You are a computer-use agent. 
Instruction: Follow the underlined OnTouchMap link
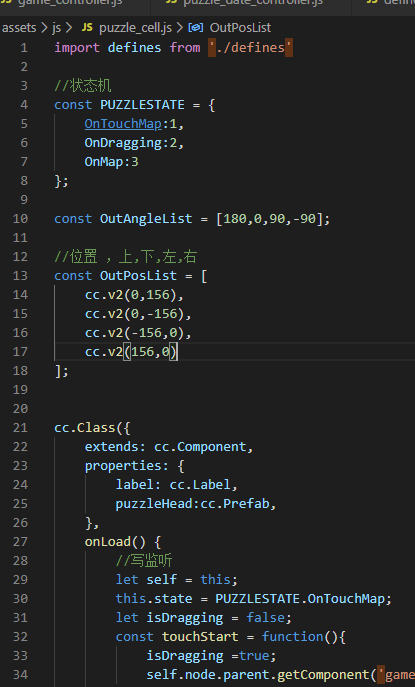tap(123, 124)
